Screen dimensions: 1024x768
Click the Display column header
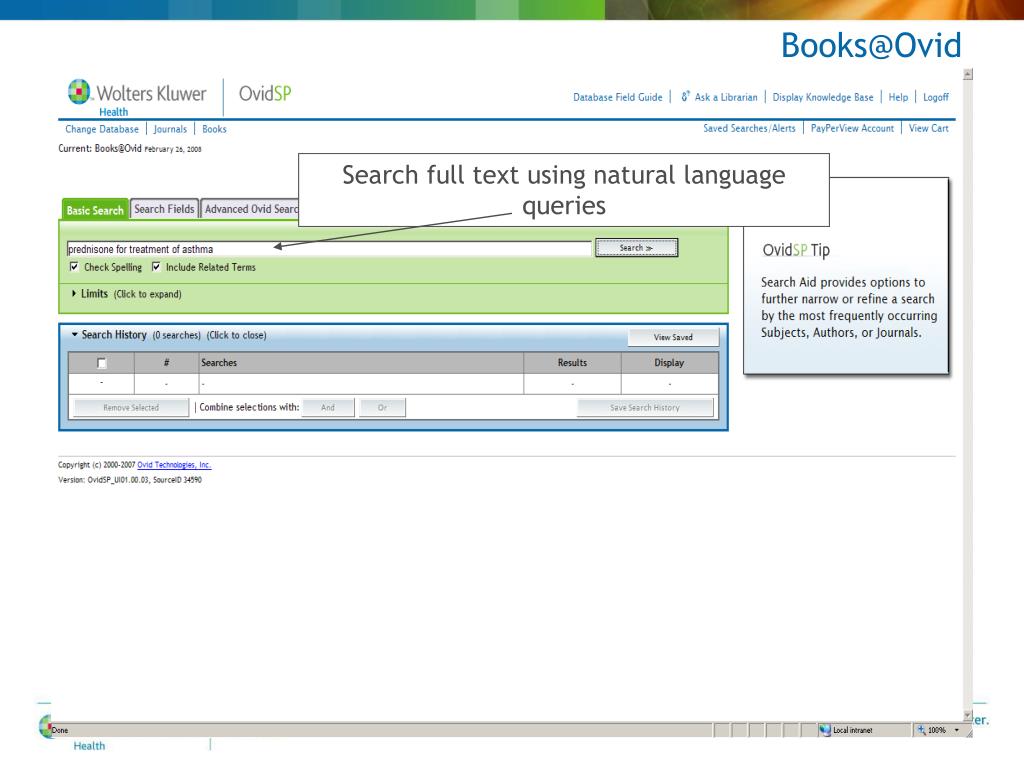pos(669,362)
